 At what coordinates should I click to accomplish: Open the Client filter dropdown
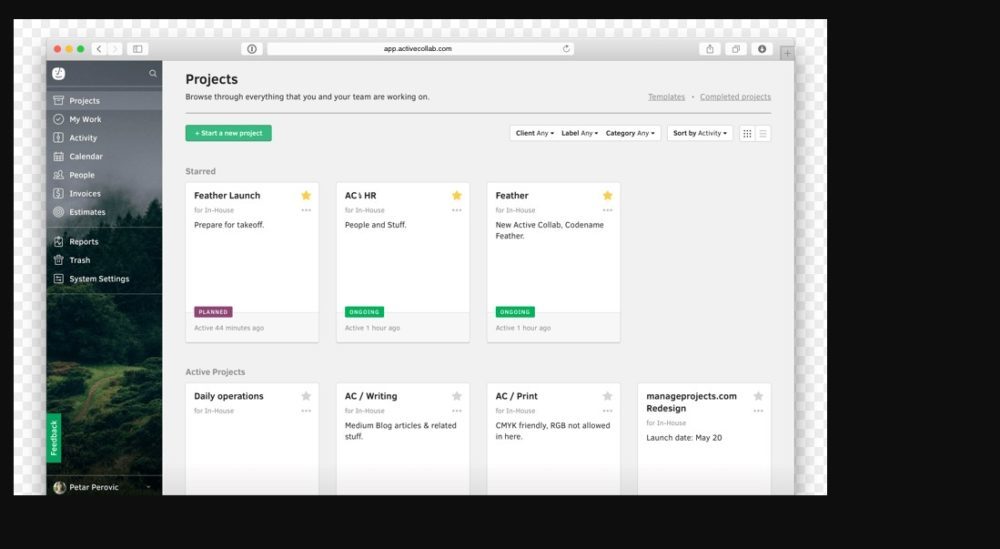pos(532,133)
